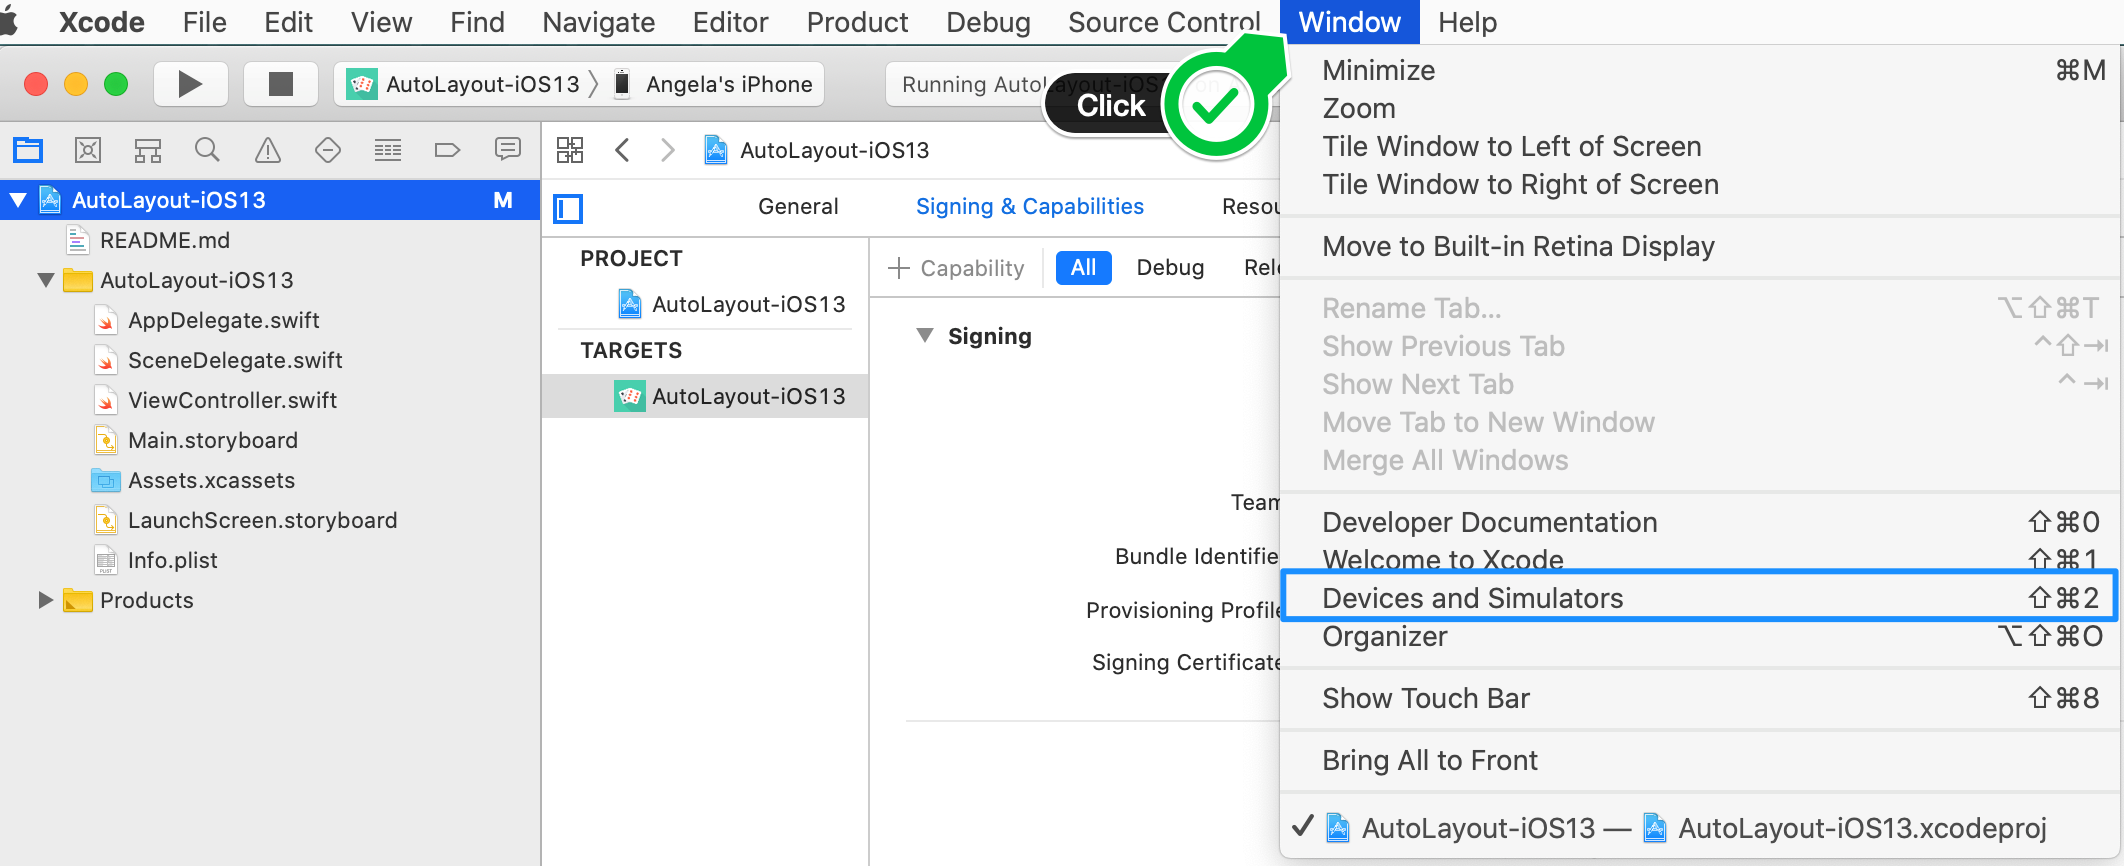Open ViewController.swift
This screenshot has width=2124, height=866.
[270, 400]
